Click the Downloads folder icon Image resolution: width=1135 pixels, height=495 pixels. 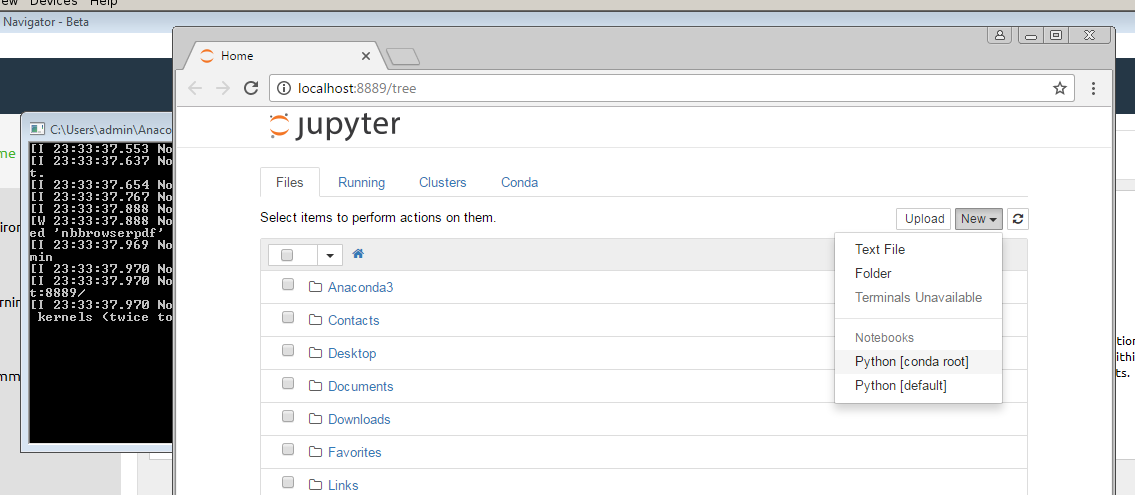pyautogui.click(x=315, y=419)
